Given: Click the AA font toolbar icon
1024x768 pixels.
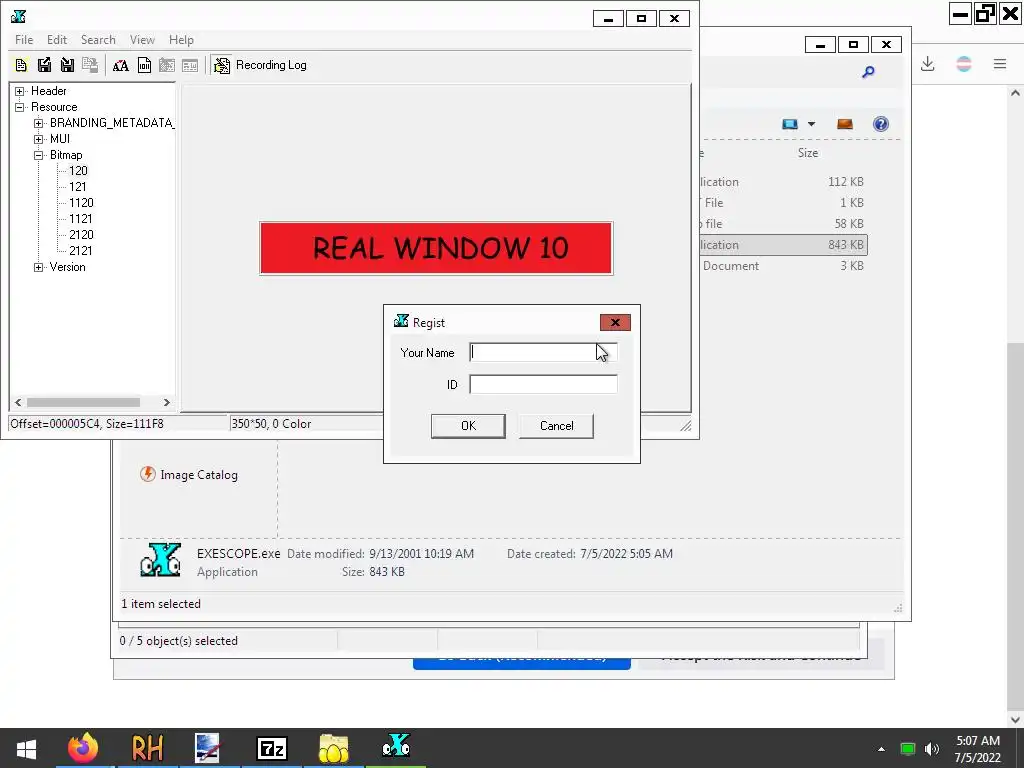Looking at the screenshot, I should 120,65.
